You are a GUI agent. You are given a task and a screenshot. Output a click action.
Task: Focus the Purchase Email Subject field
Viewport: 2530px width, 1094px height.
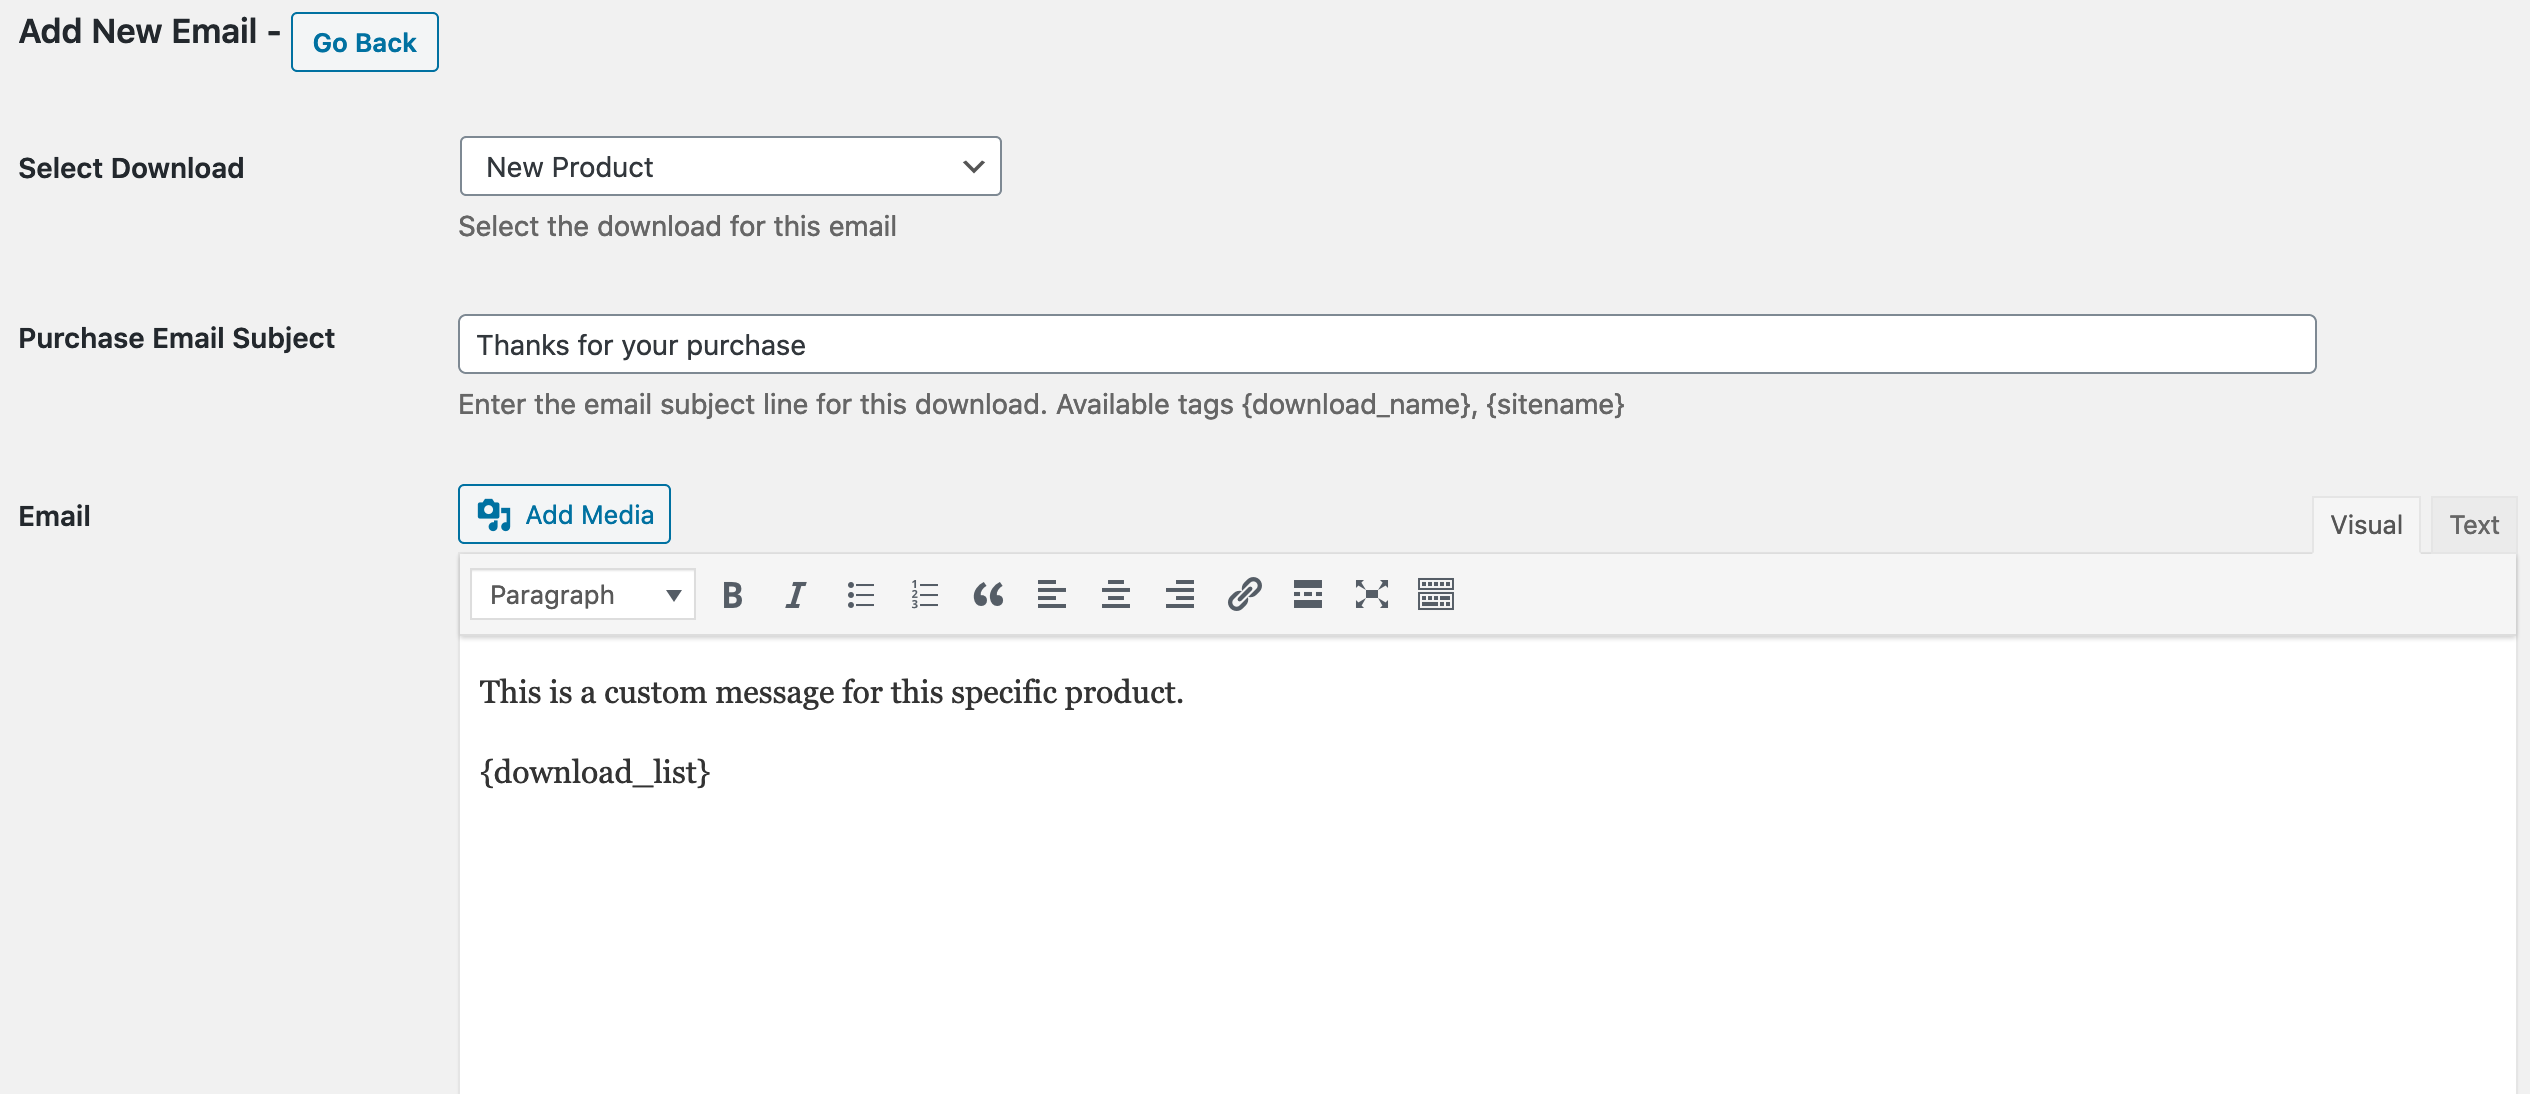coord(1387,344)
